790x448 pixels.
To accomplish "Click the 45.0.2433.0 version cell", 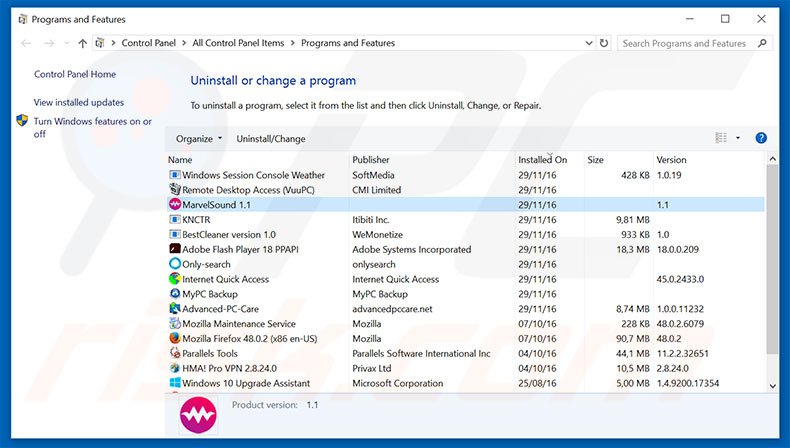I will [680, 279].
